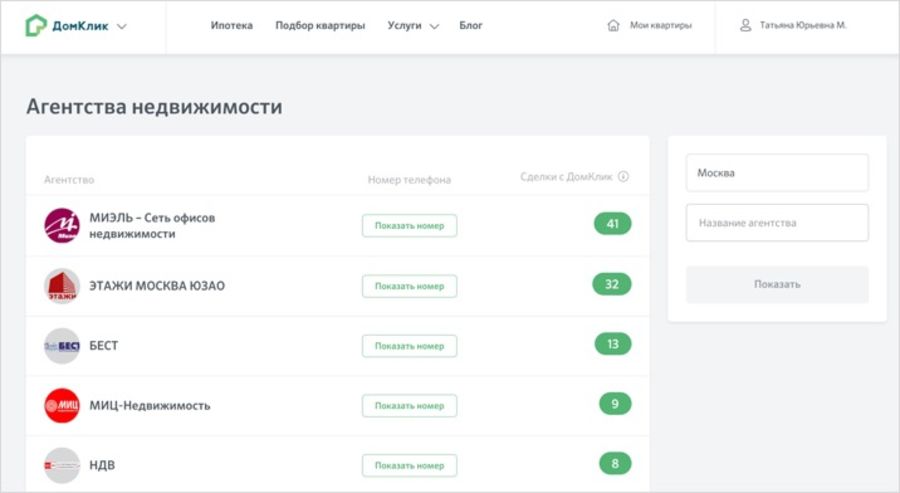The image size is (900, 493).
Task: Click the Агентство column header
Action: [x=69, y=180]
